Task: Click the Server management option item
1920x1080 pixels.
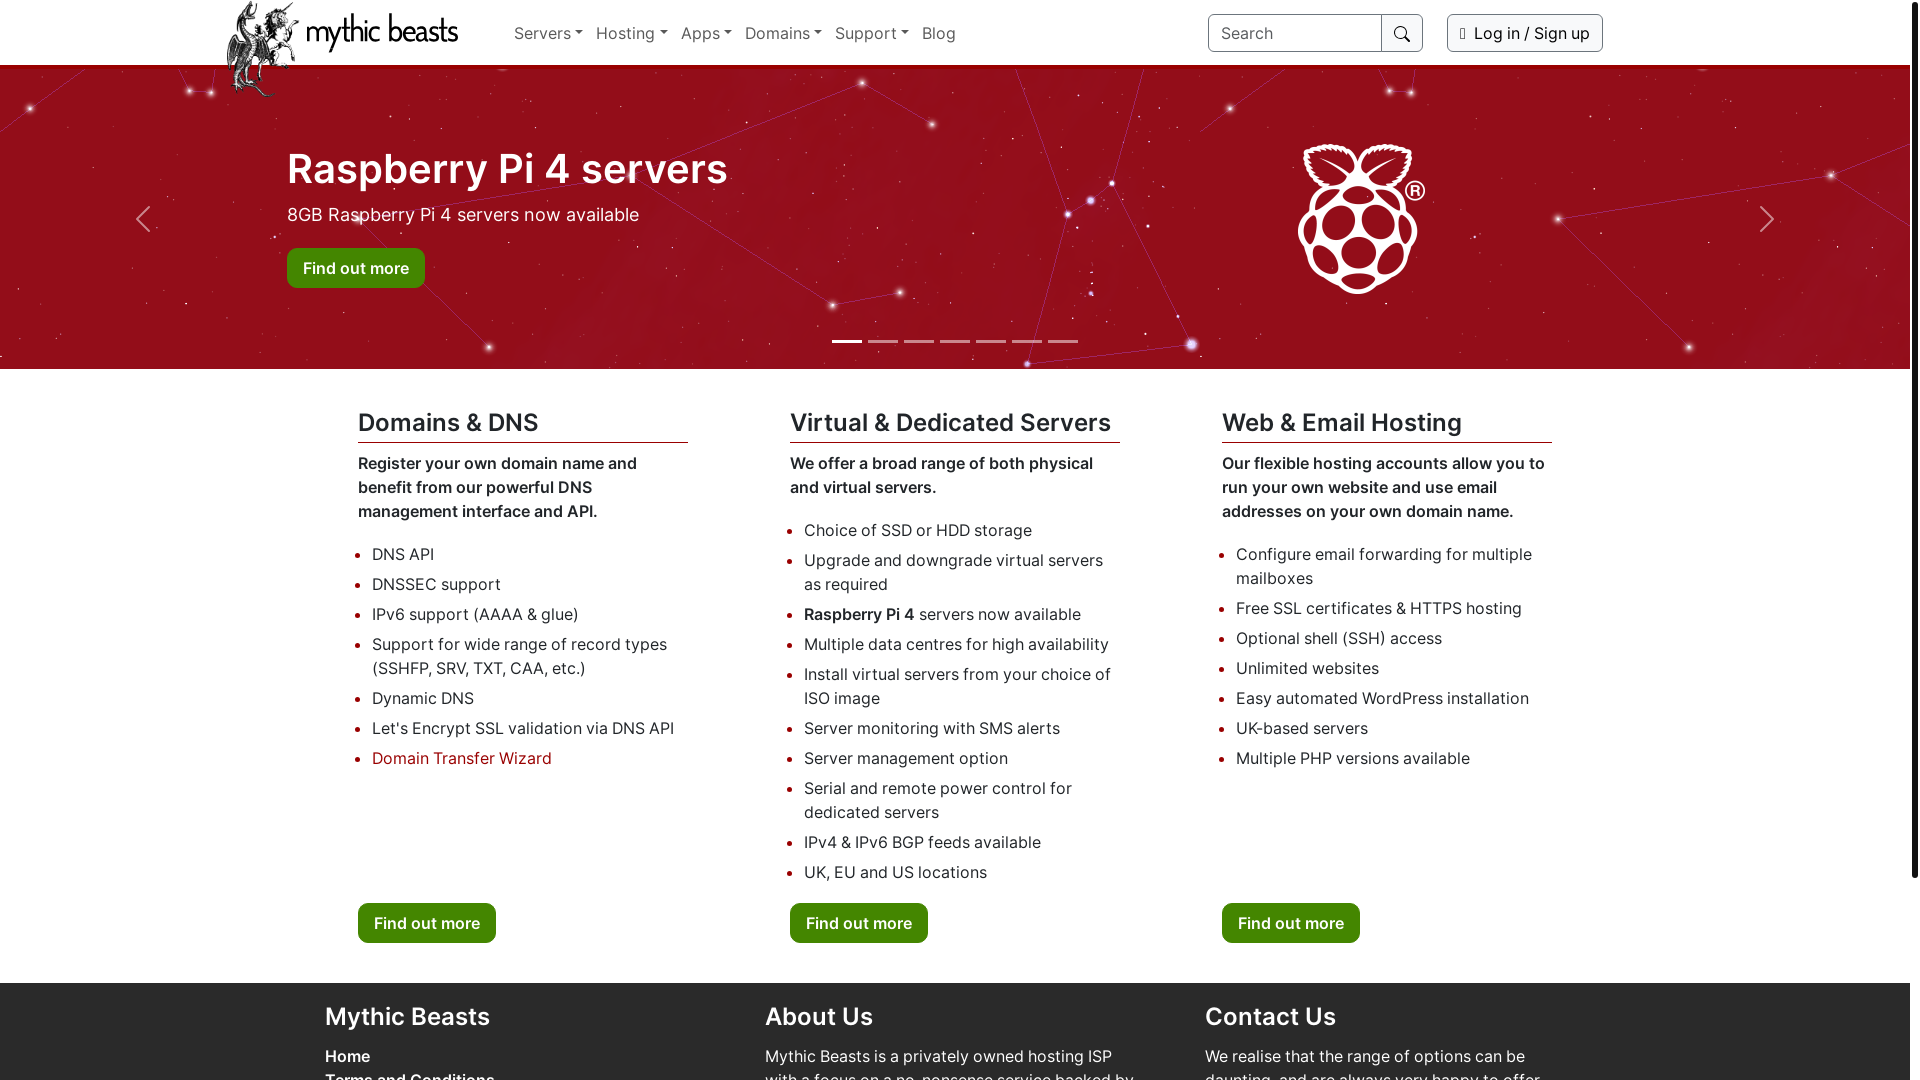Action: [906, 758]
